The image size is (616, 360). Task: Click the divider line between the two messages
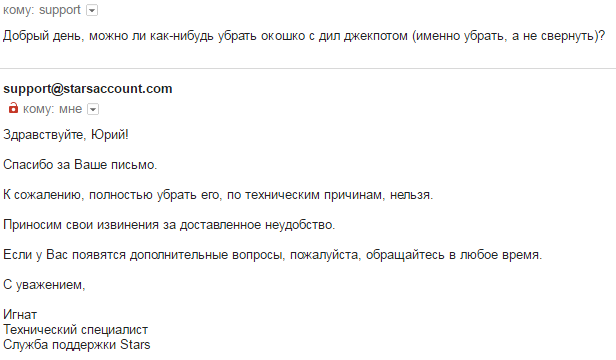[308, 68]
